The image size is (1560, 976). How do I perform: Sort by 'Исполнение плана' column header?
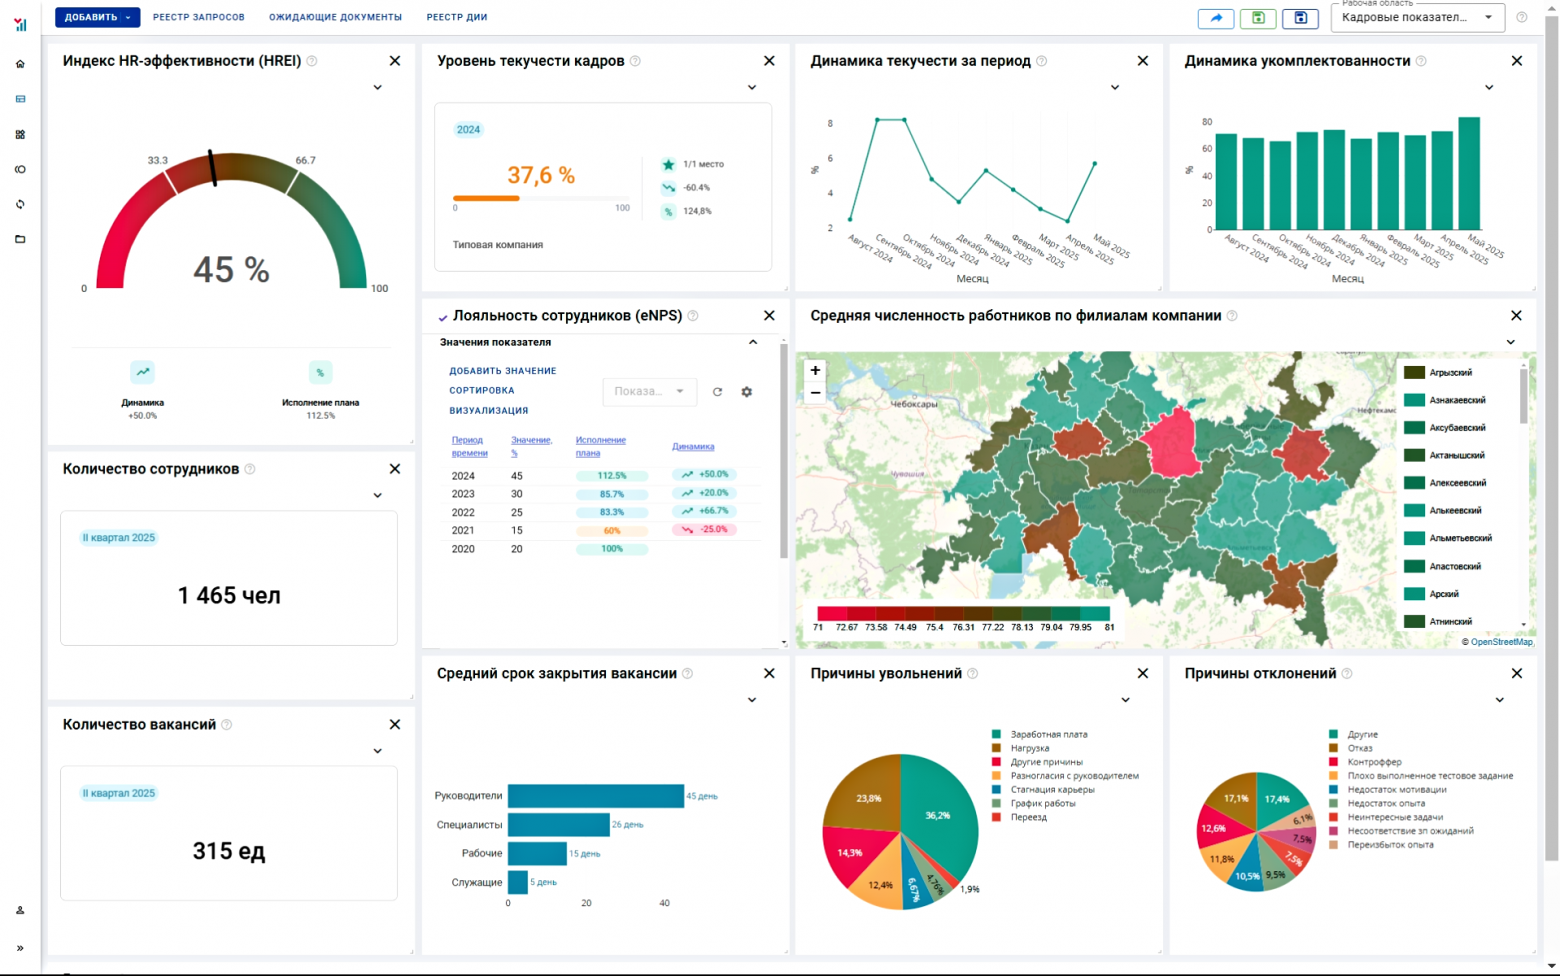click(x=600, y=446)
